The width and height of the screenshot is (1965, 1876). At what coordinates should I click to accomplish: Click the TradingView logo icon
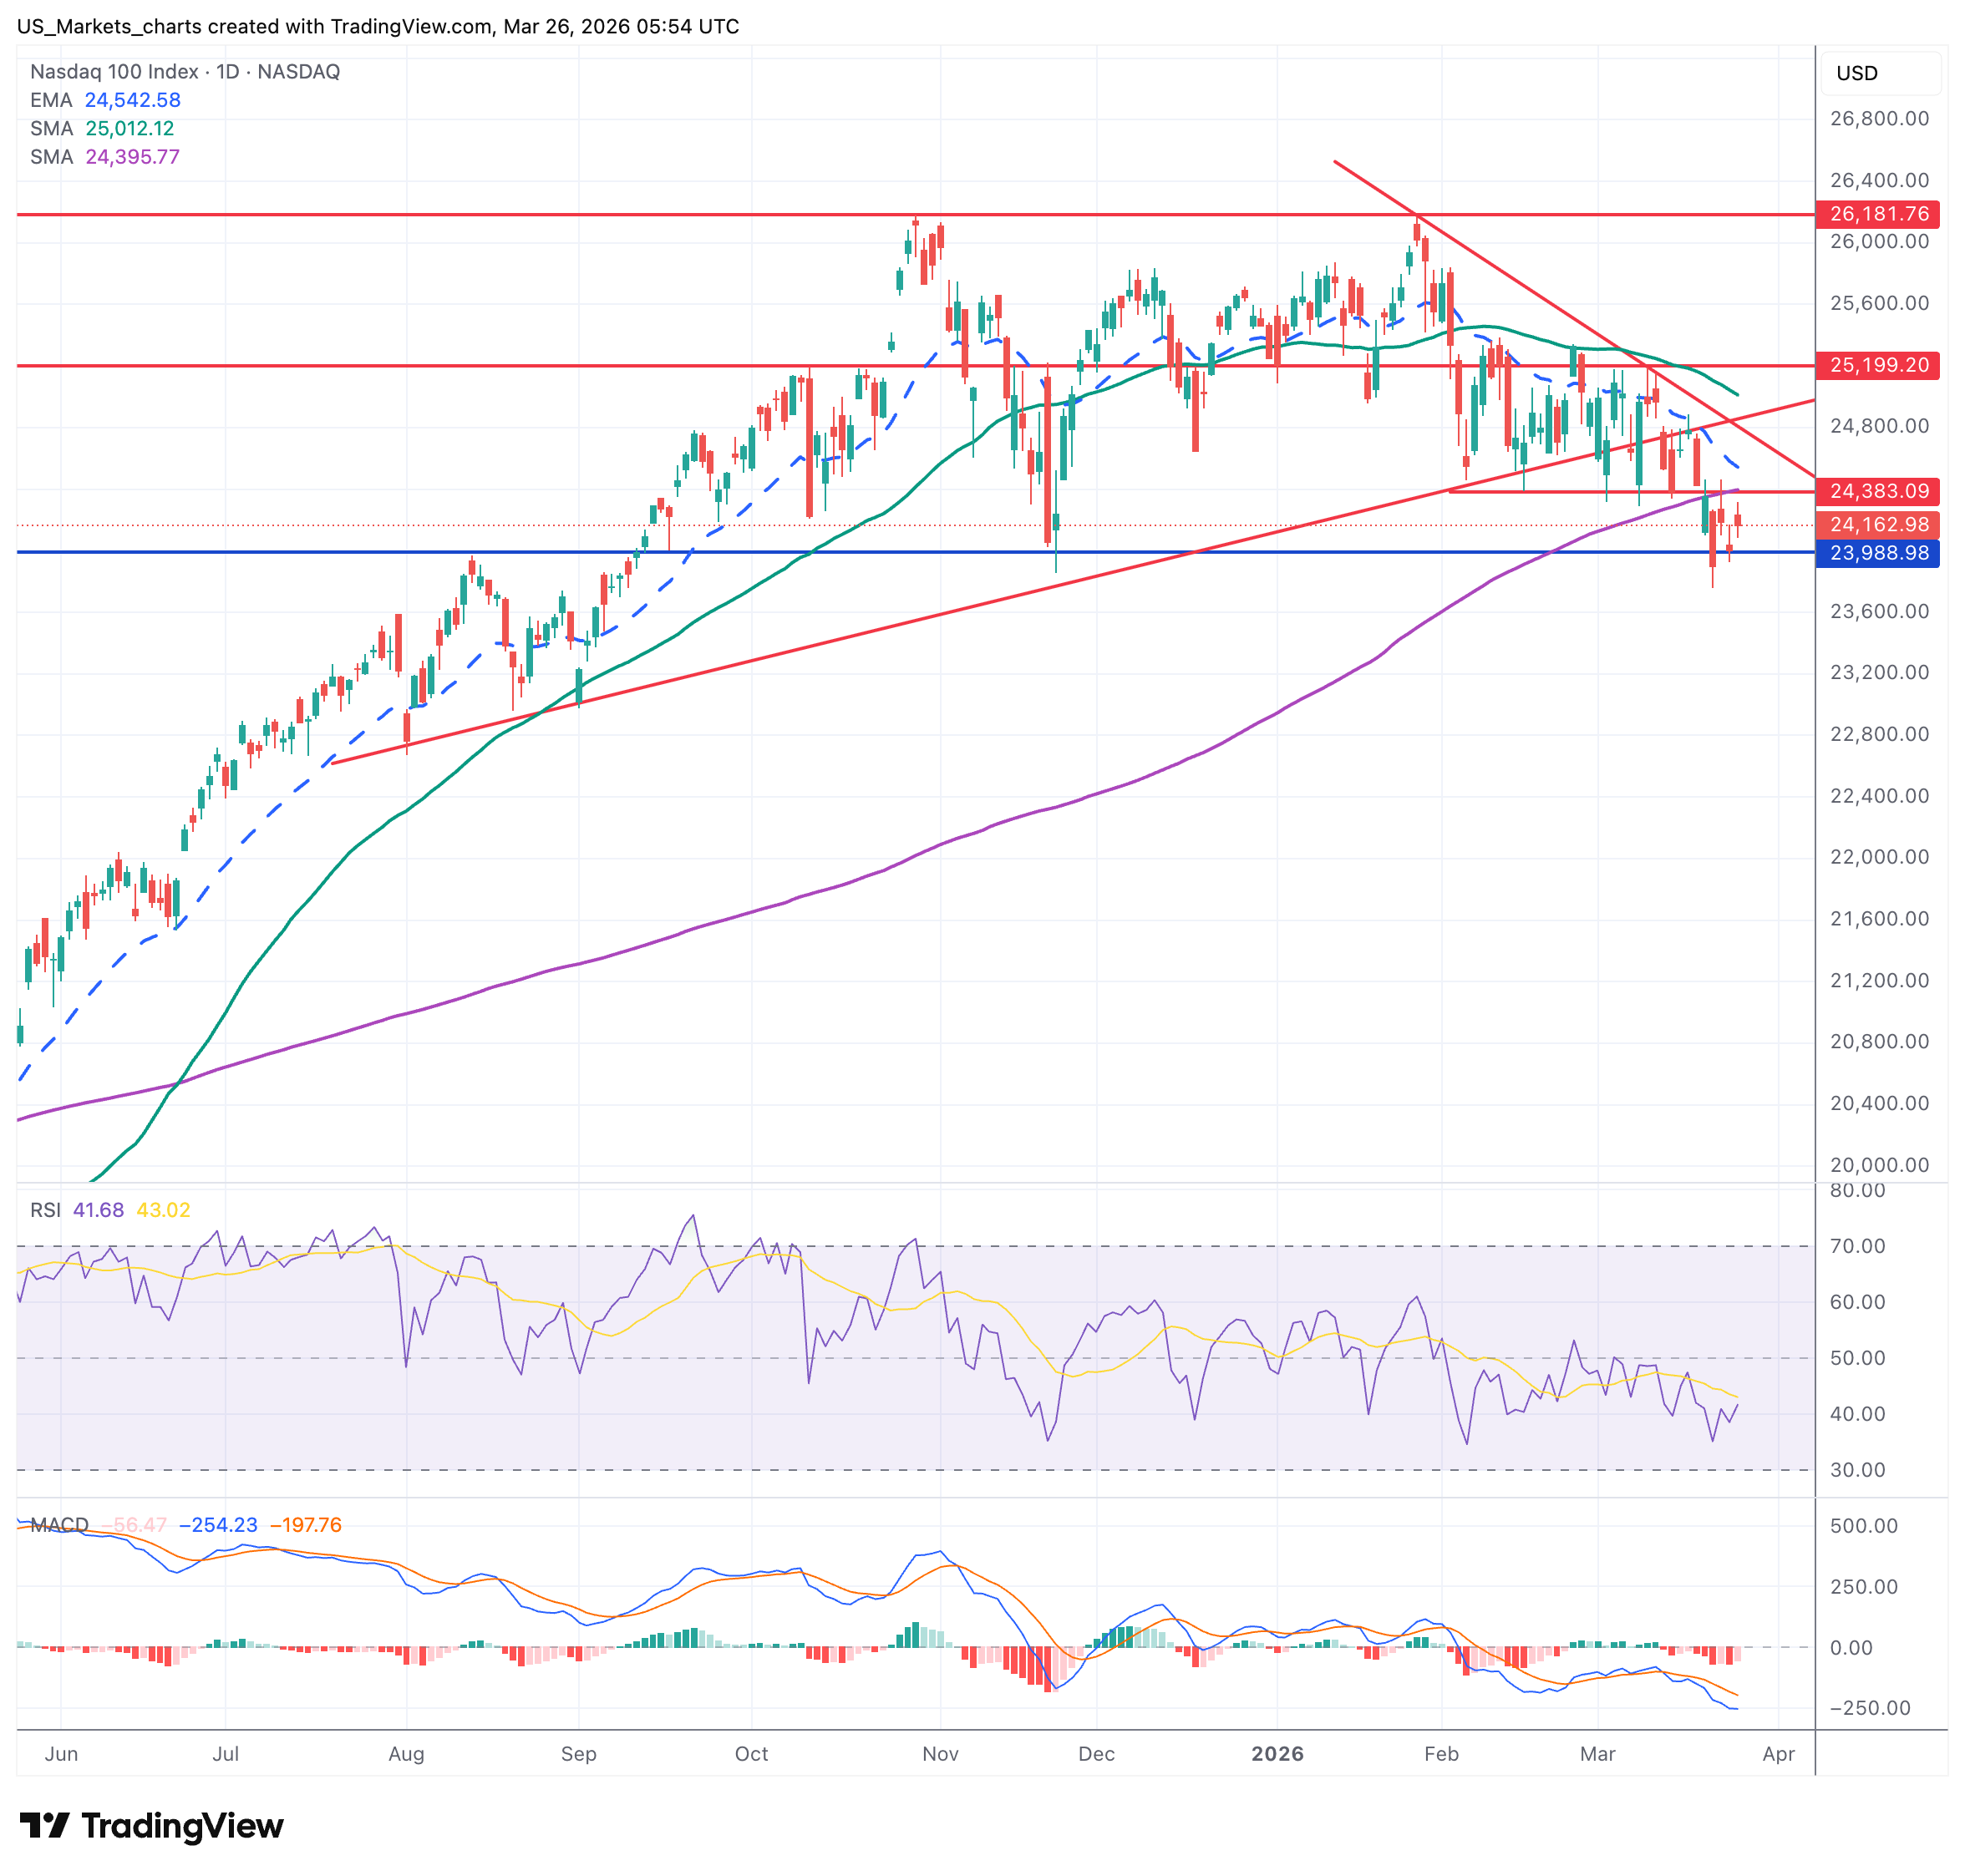[44, 1825]
